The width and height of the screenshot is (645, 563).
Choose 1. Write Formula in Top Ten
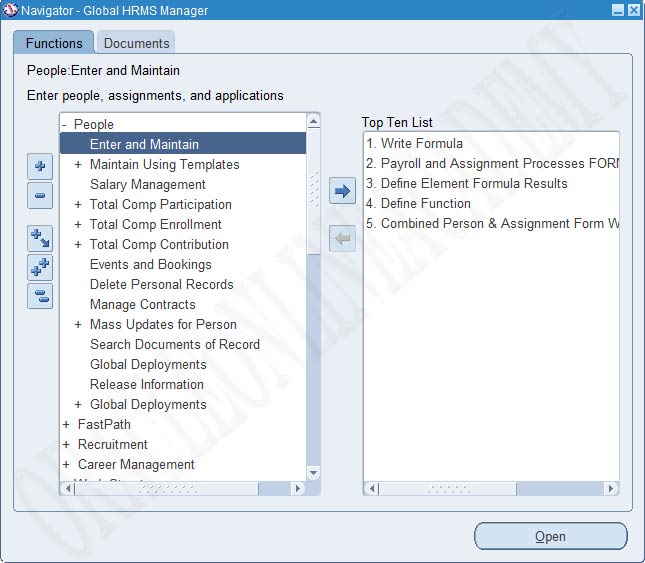pyautogui.click(x=415, y=143)
